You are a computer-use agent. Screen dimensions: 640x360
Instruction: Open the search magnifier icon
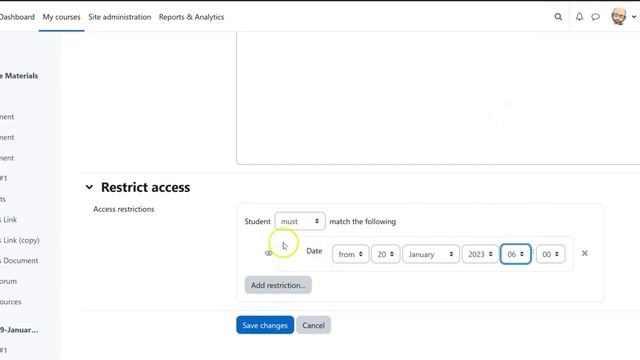click(558, 17)
